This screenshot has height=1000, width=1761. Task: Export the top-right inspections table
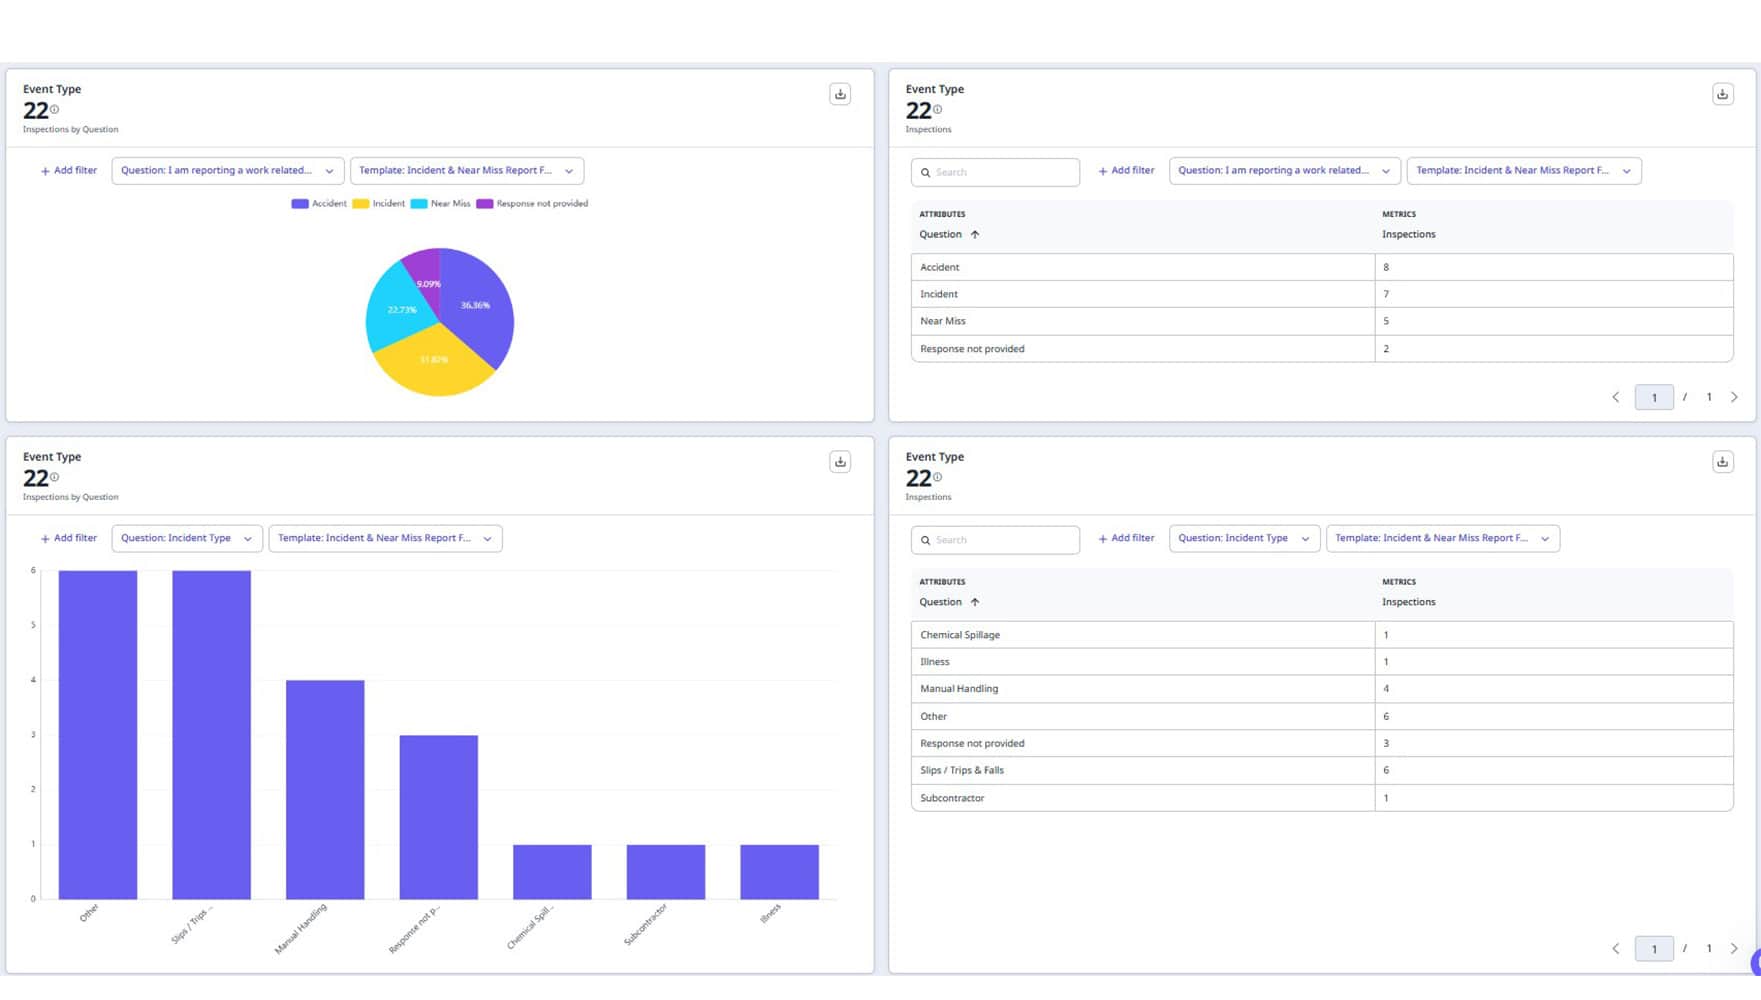click(x=1723, y=93)
